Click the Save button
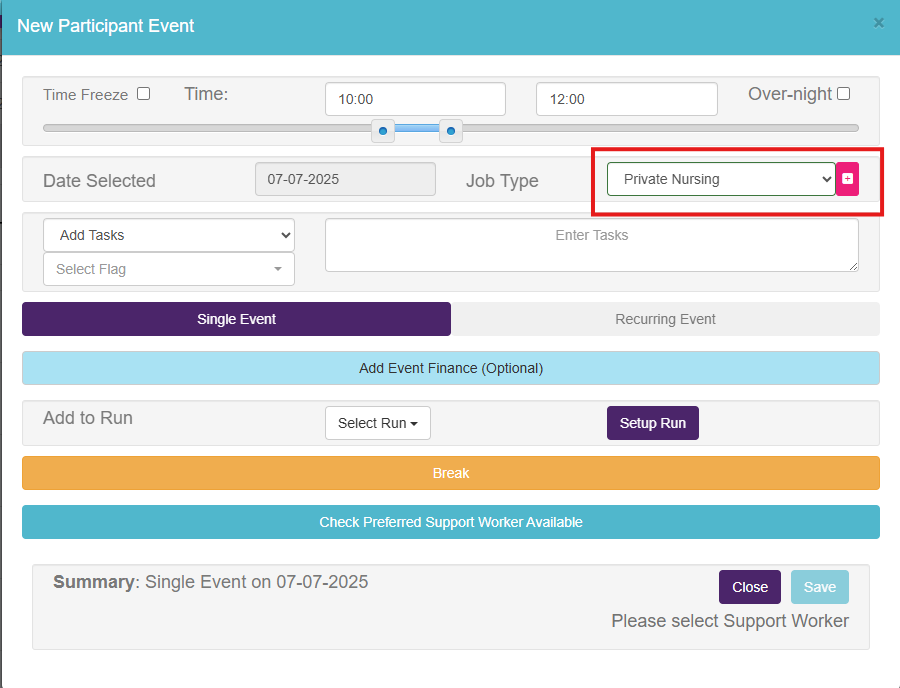900x688 pixels. [820, 587]
